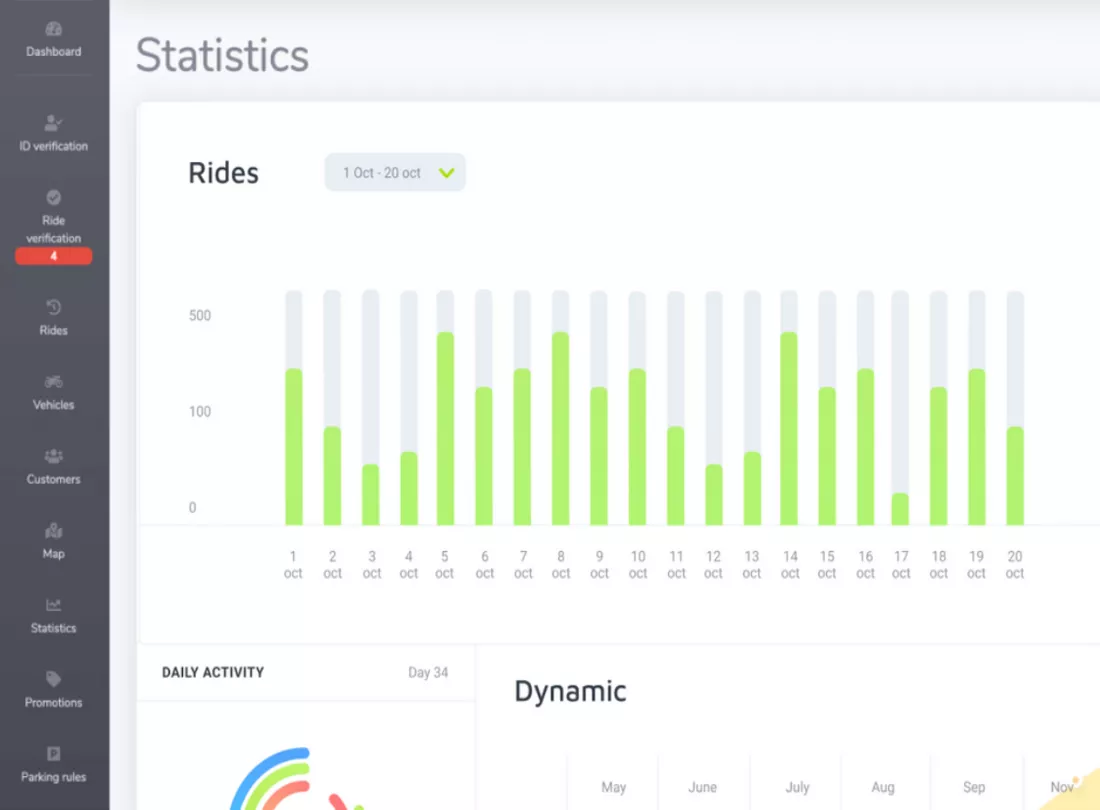Screen dimensions: 1100x810
Task: Click the Day 34 label
Action: [x=428, y=673]
